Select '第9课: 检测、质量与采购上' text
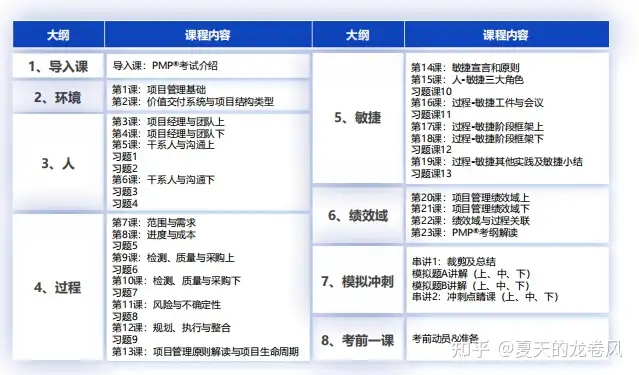This screenshot has width=639, height=375. point(173,258)
